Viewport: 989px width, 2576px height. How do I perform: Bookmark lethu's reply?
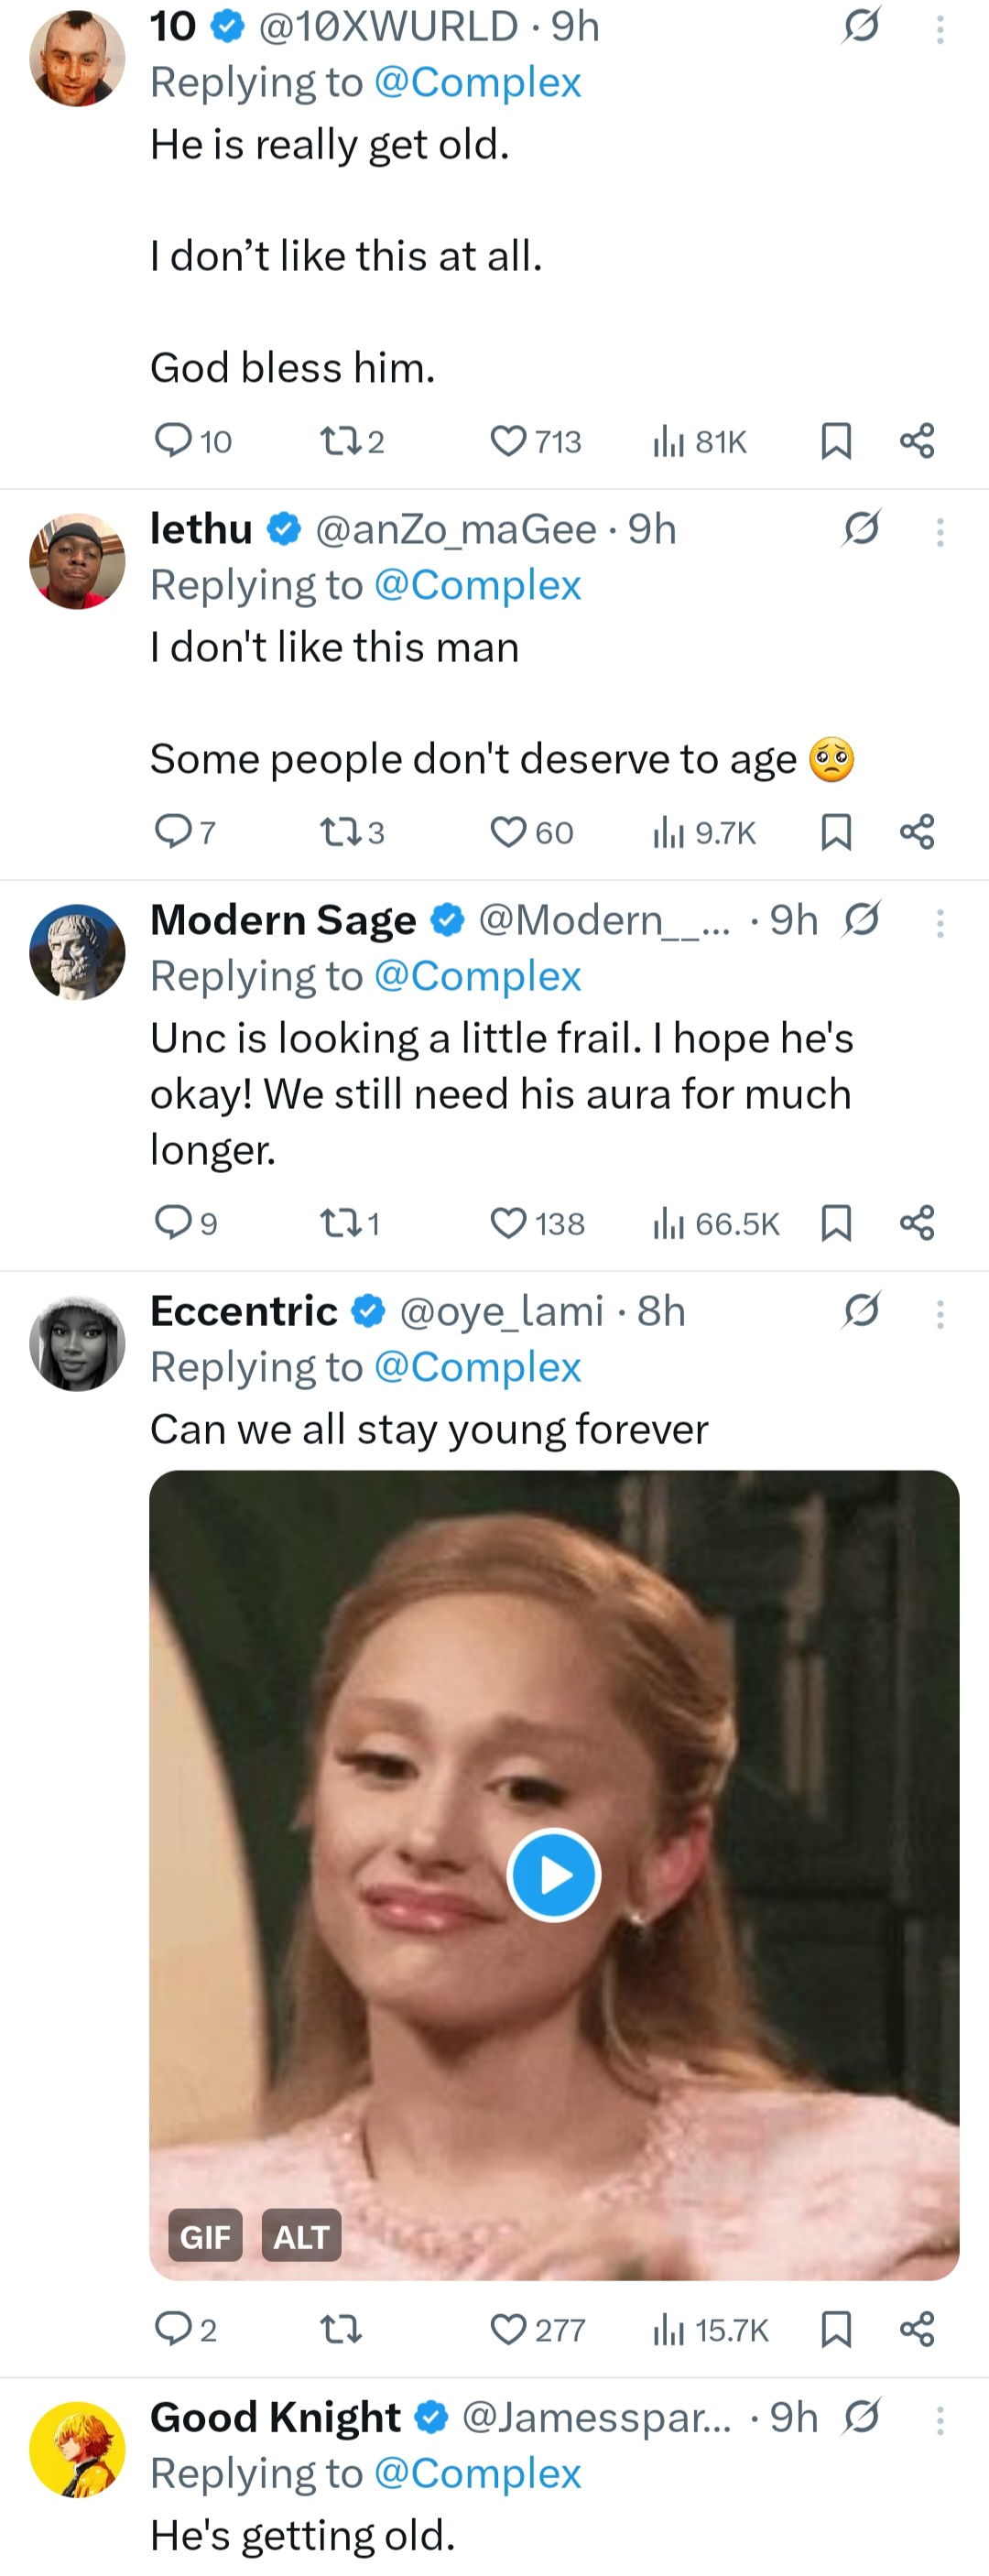(x=836, y=832)
